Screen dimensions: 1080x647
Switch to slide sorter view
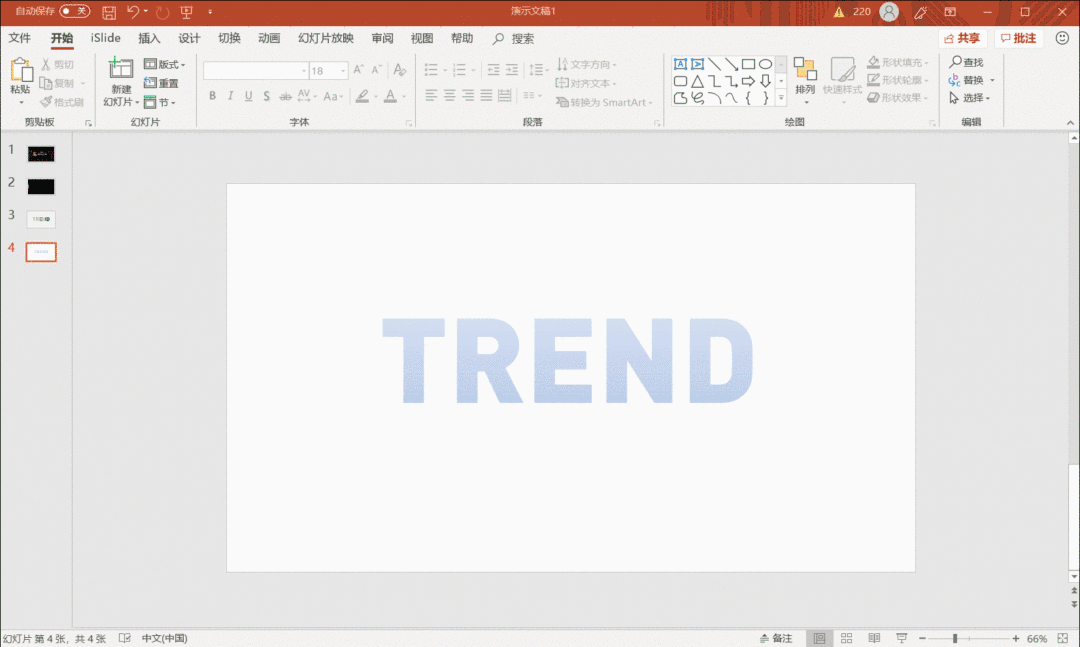click(x=847, y=639)
